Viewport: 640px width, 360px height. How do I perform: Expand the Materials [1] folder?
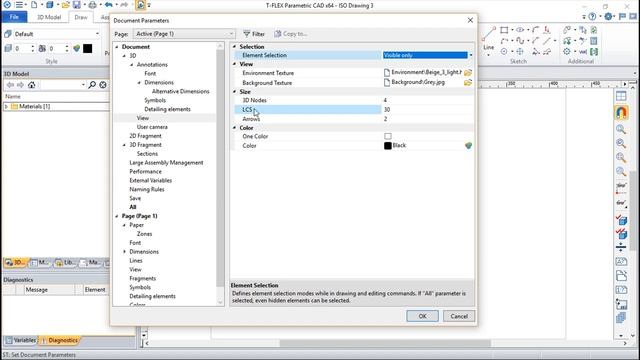(x=6, y=107)
